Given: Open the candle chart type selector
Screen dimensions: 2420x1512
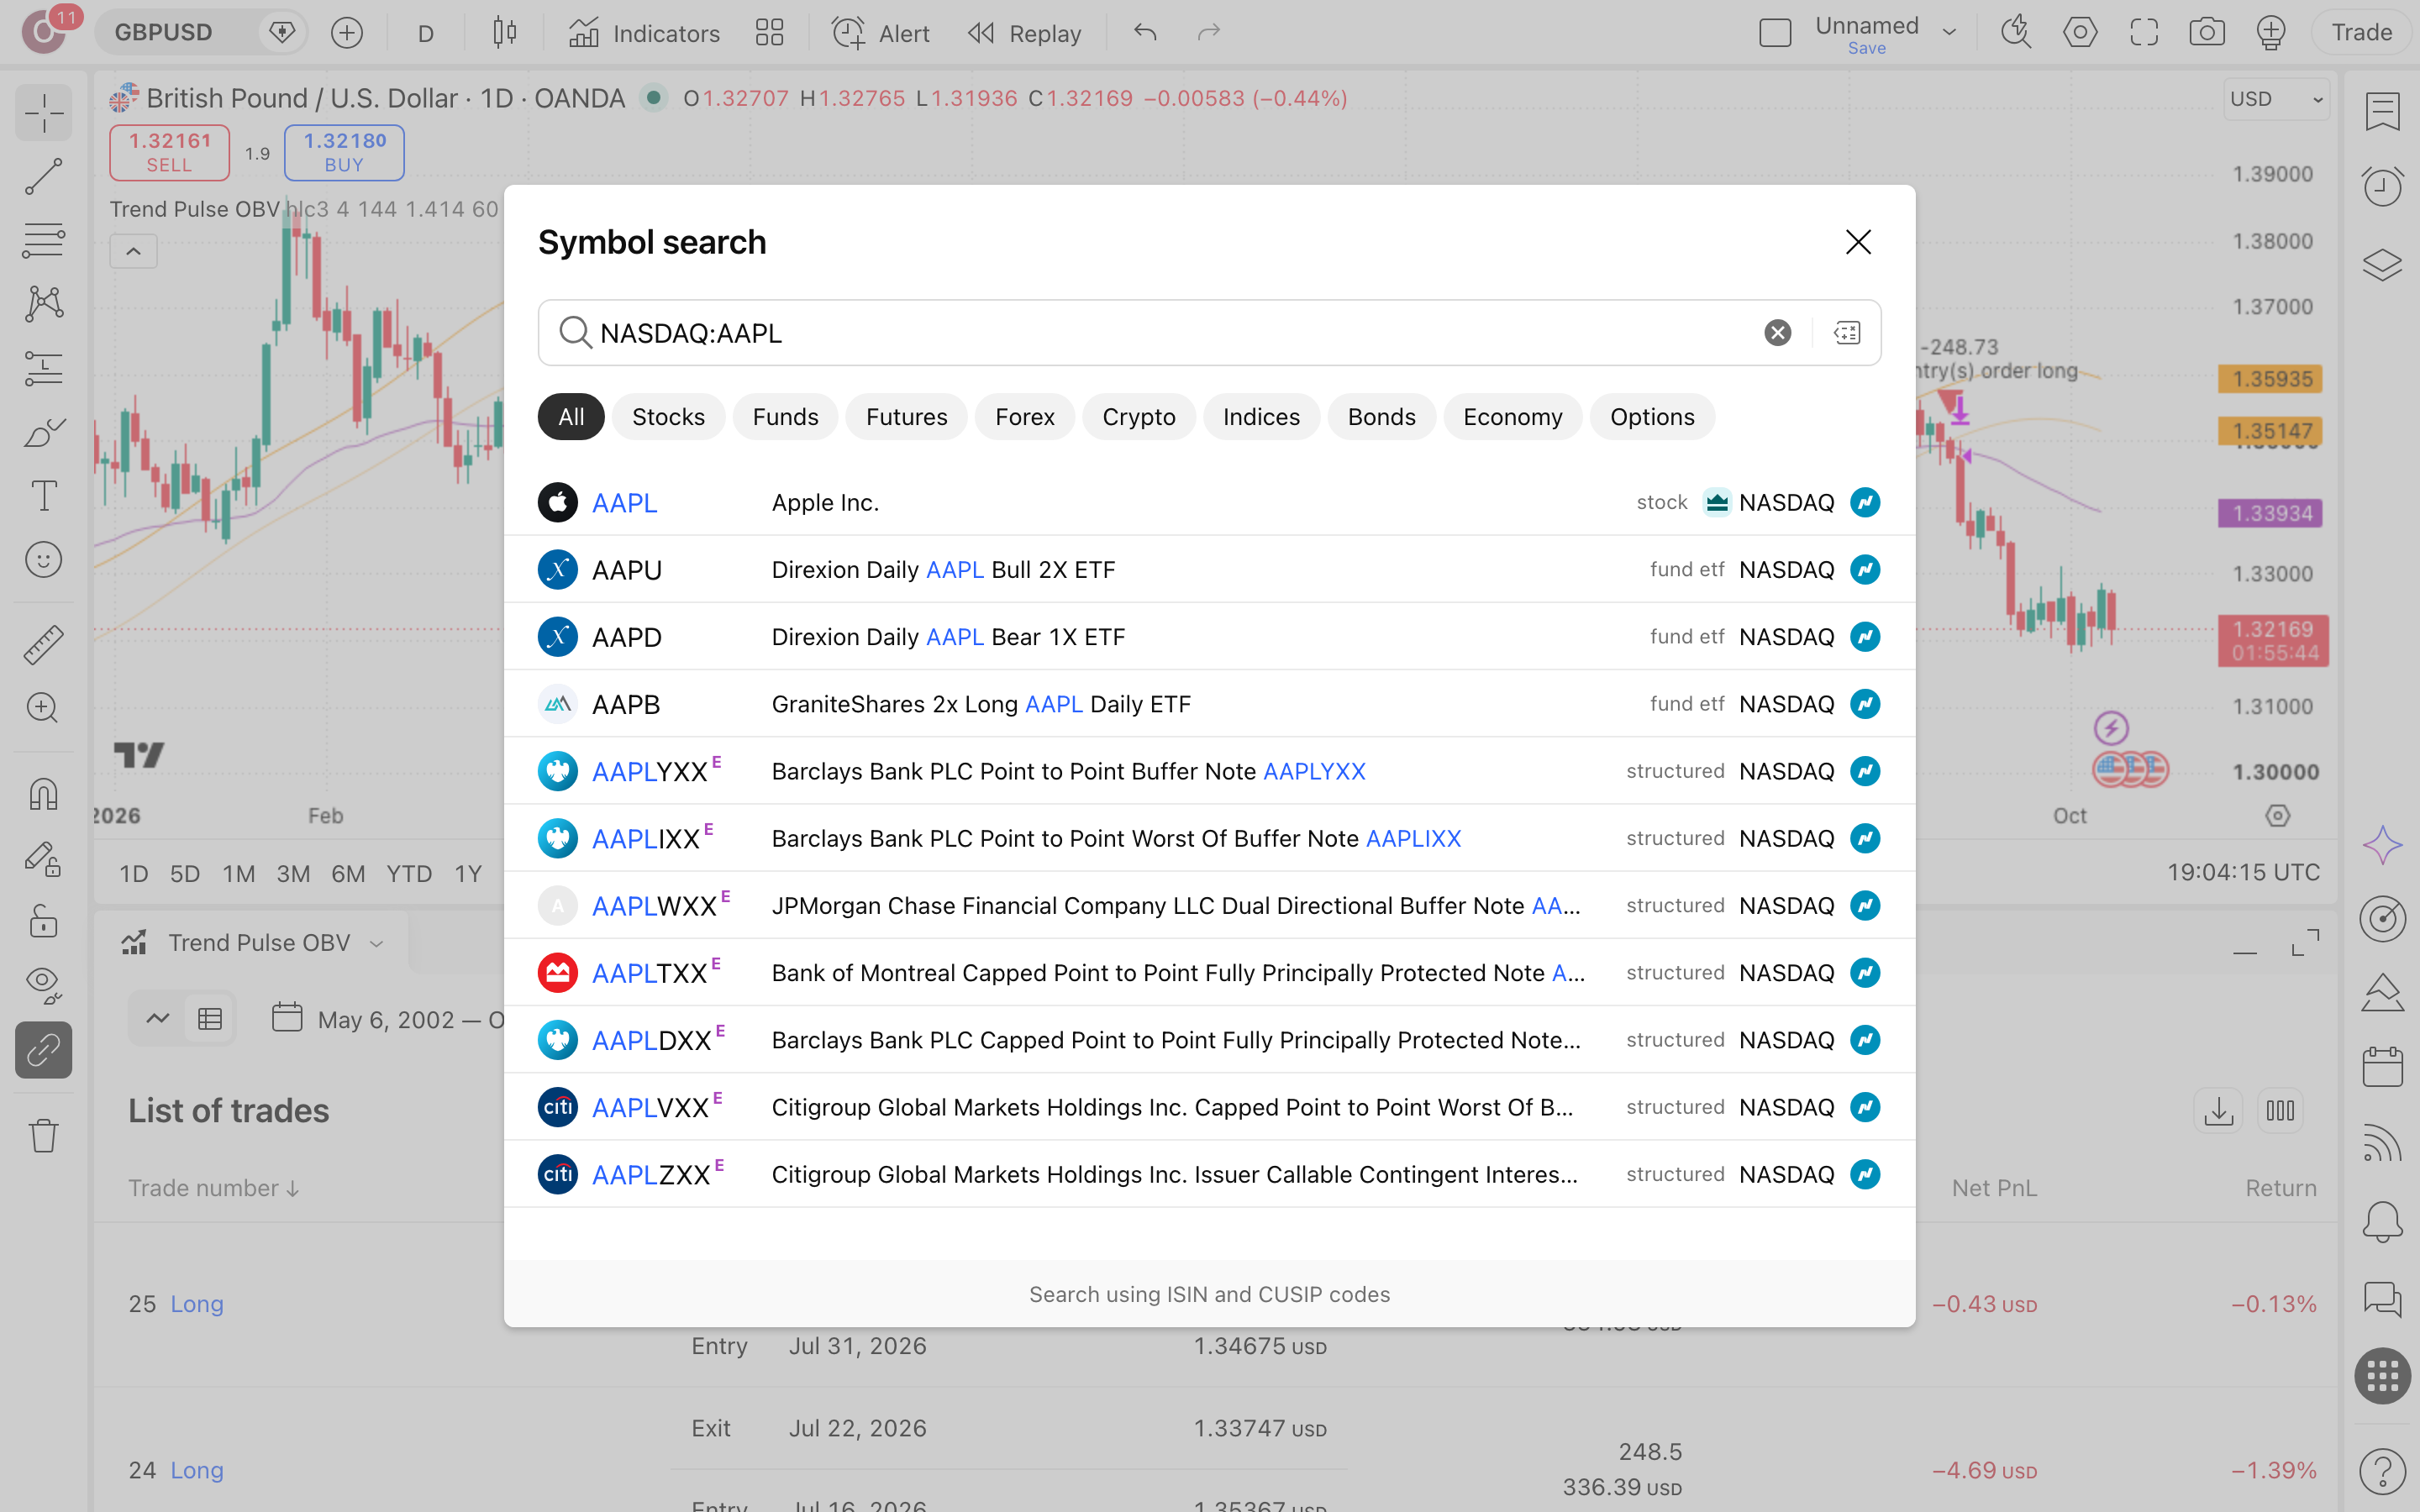Looking at the screenshot, I should click(x=505, y=33).
